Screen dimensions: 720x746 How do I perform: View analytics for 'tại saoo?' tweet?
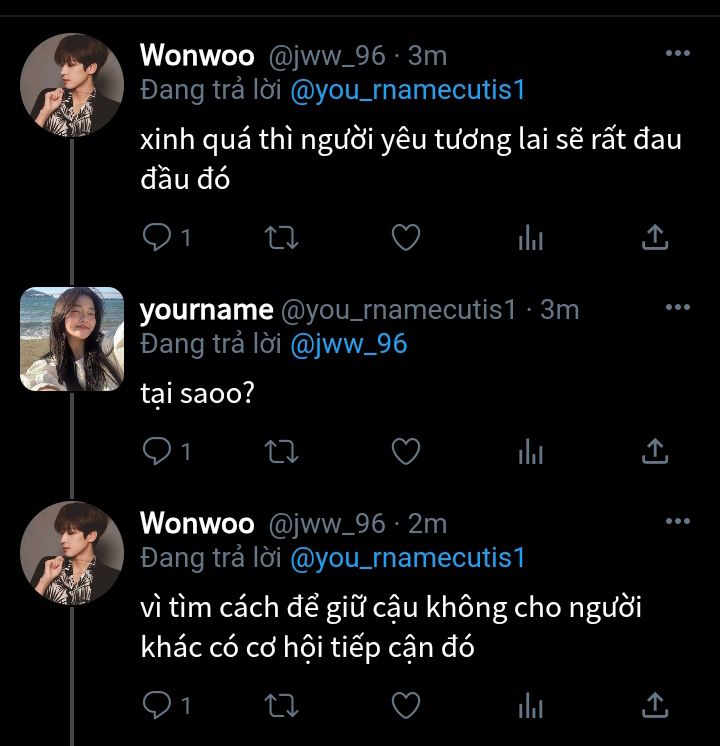click(x=530, y=452)
